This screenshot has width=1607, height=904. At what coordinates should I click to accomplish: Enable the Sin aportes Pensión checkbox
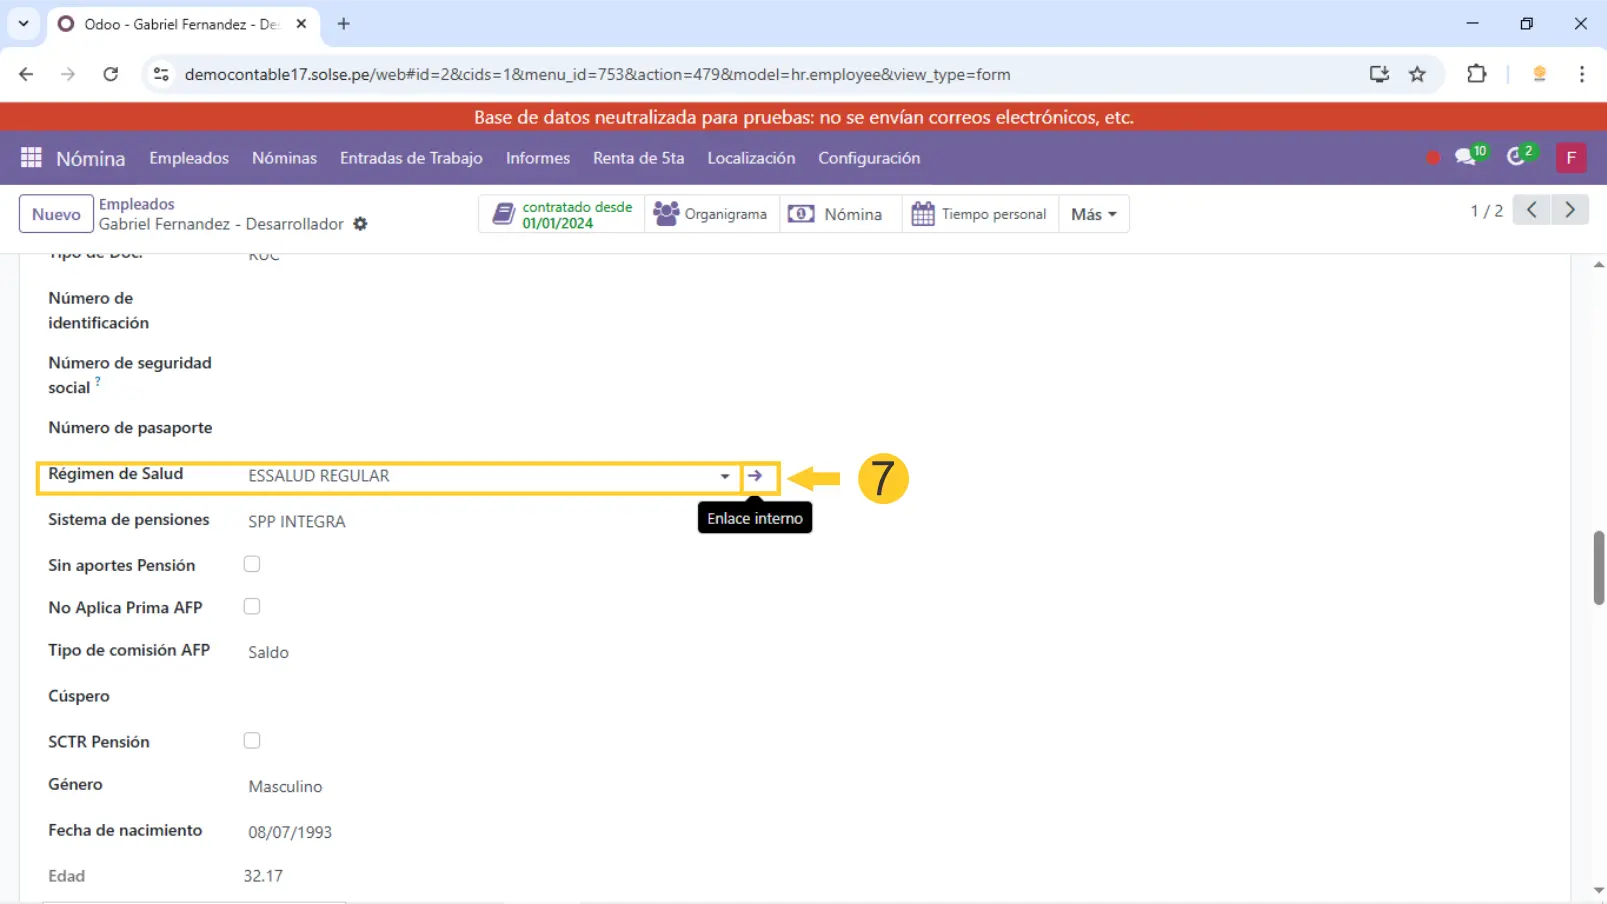tap(252, 565)
